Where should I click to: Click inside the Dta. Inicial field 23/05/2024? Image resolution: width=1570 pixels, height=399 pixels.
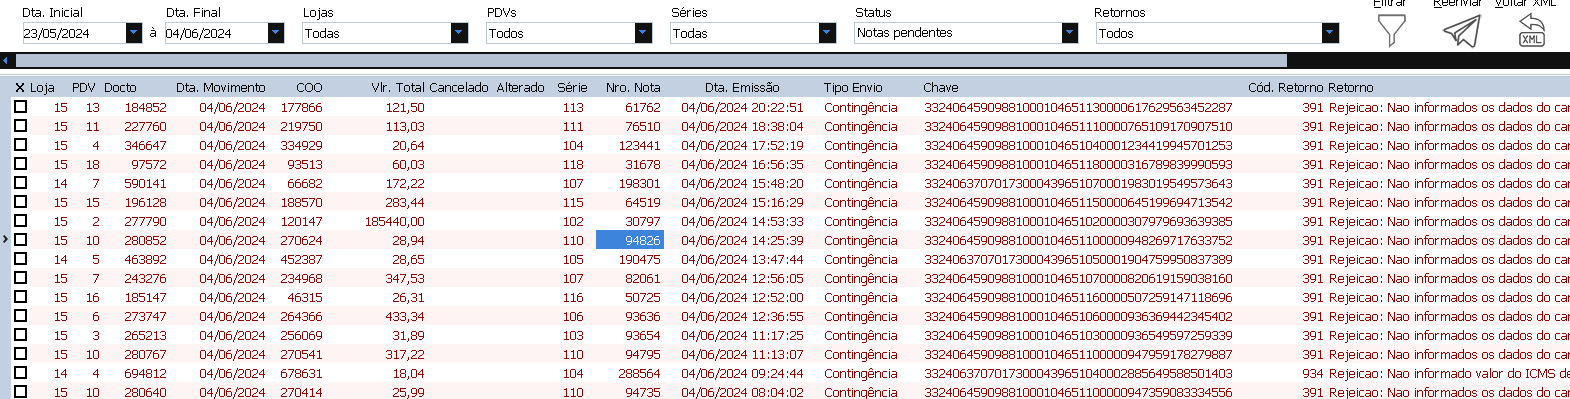click(x=74, y=33)
